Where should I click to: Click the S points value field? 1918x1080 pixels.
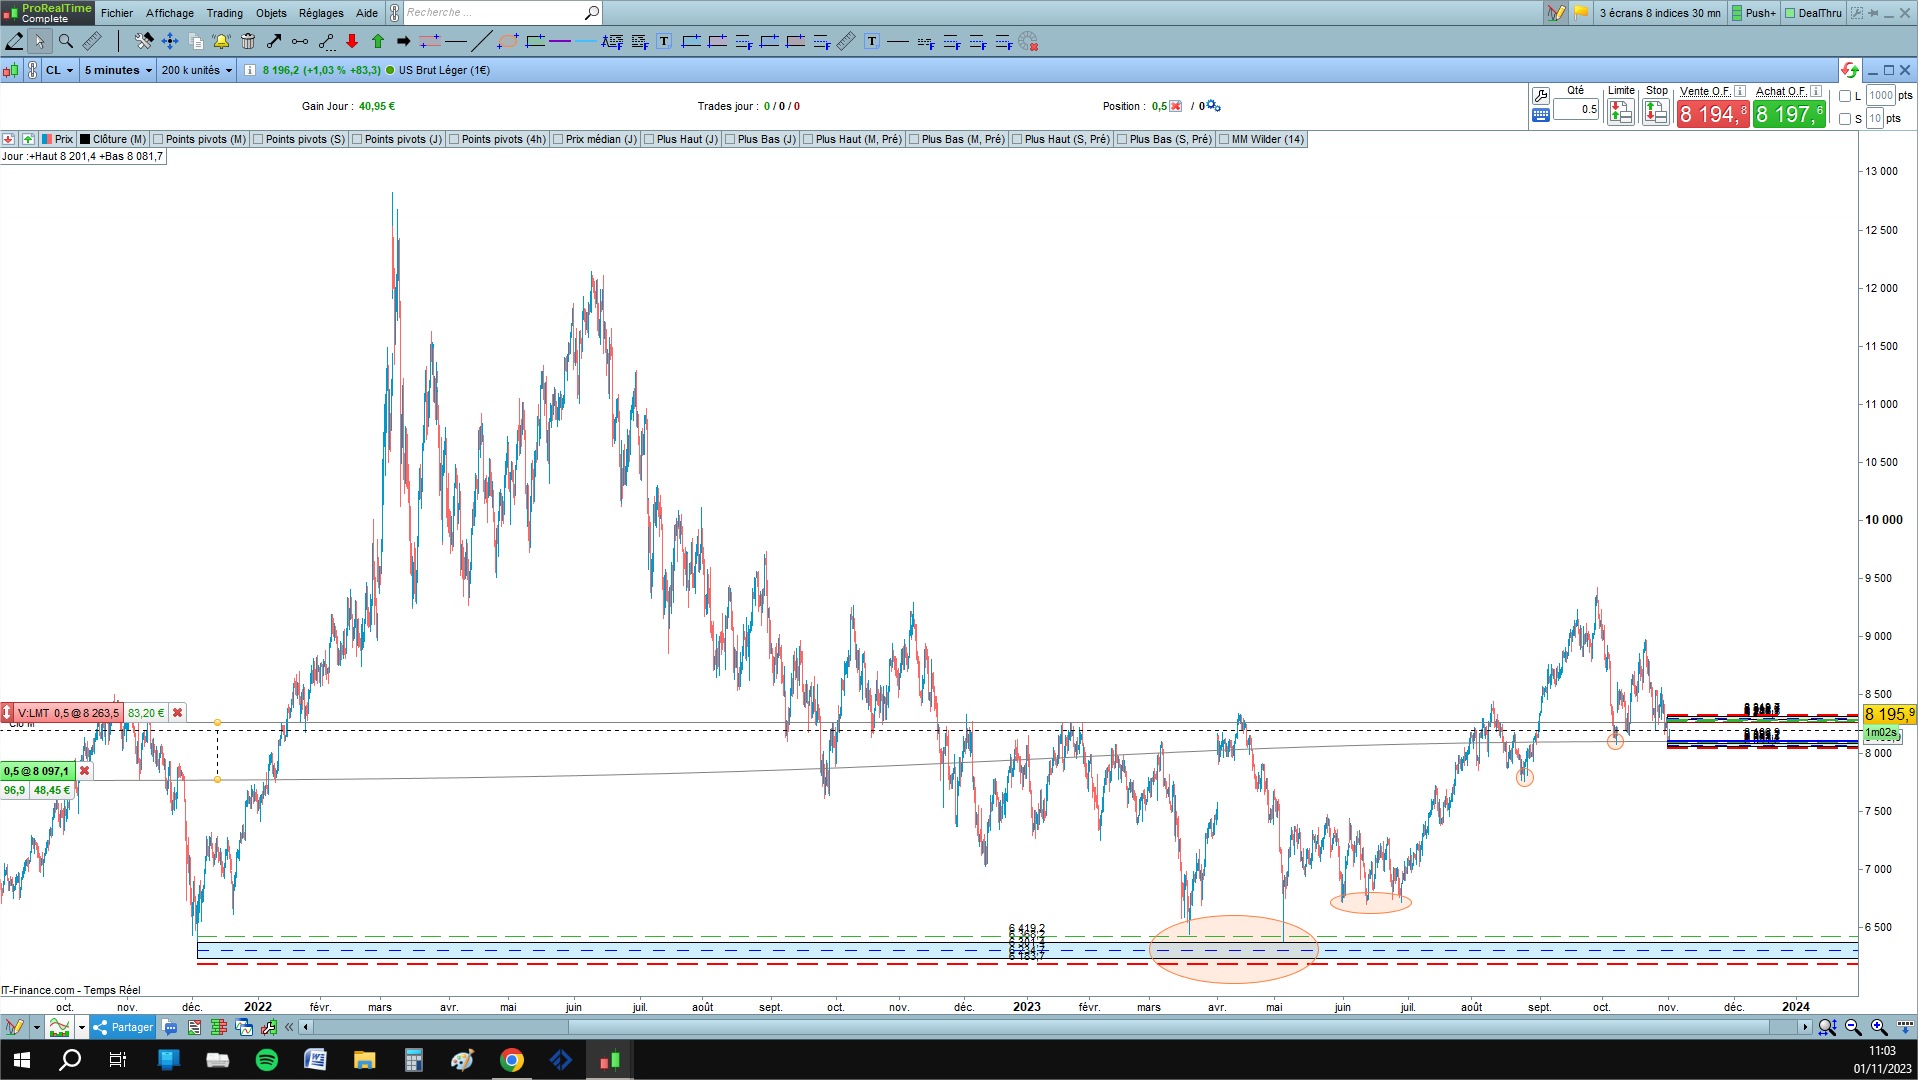point(1875,118)
